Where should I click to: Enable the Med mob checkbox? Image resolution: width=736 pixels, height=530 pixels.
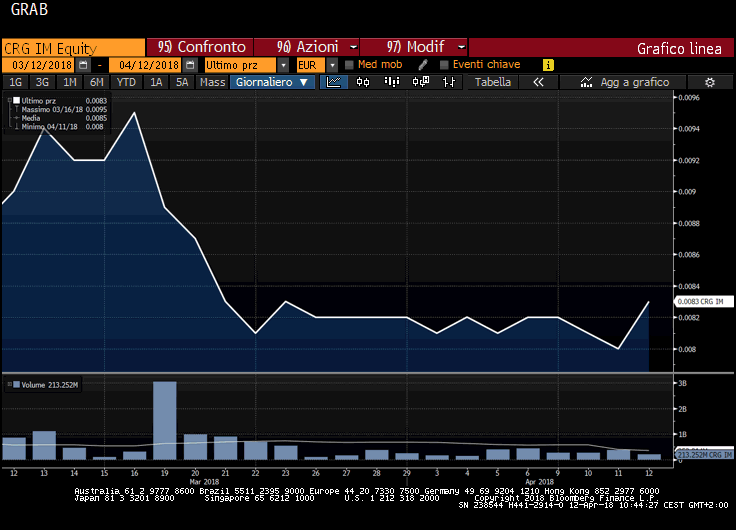(x=349, y=65)
